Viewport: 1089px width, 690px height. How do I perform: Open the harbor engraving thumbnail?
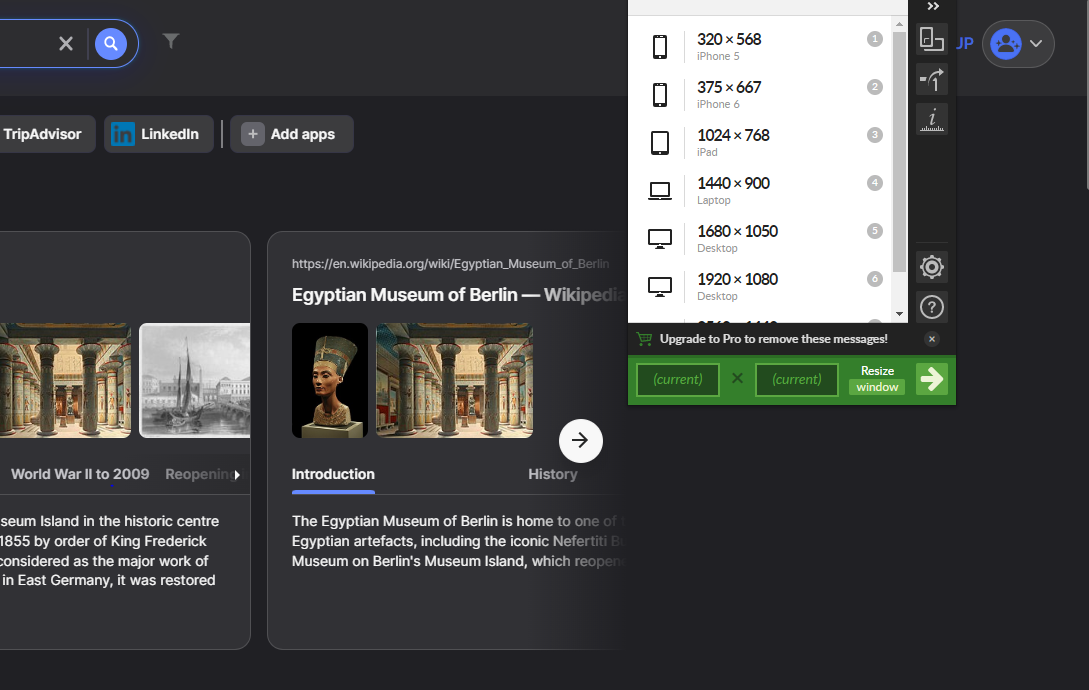[x=195, y=380]
